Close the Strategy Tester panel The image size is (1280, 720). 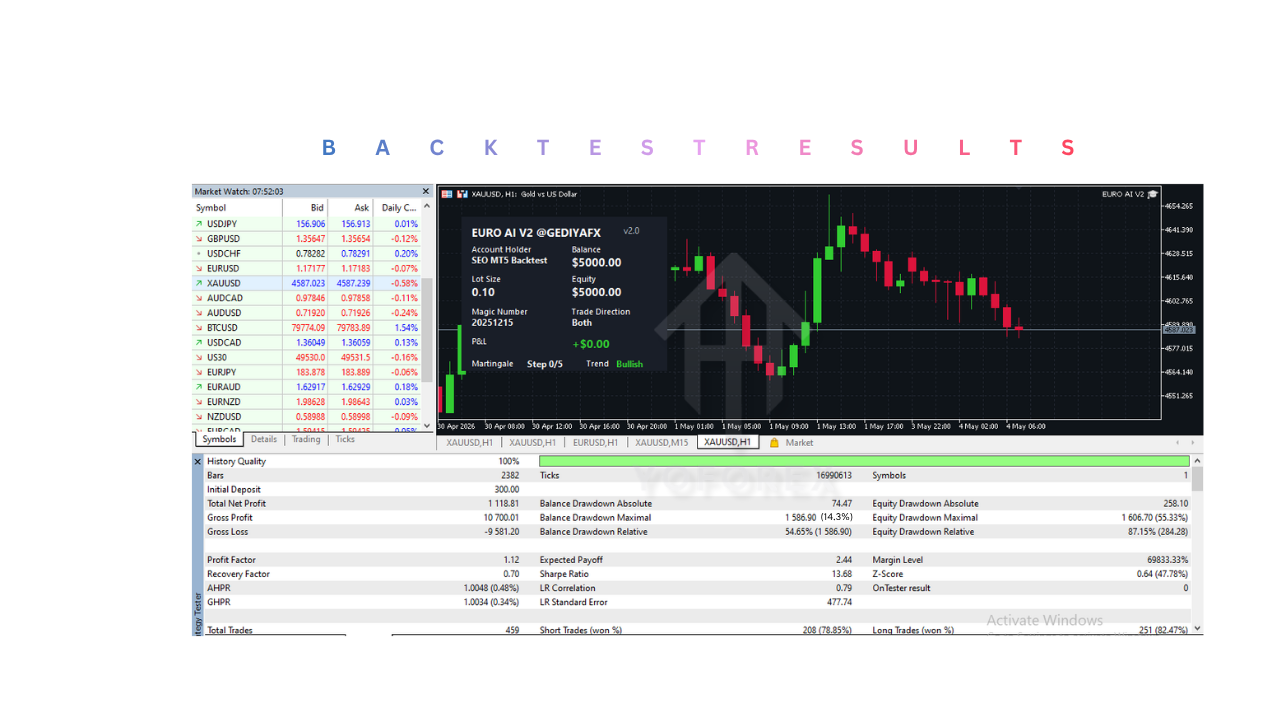(x=197, y=462)
